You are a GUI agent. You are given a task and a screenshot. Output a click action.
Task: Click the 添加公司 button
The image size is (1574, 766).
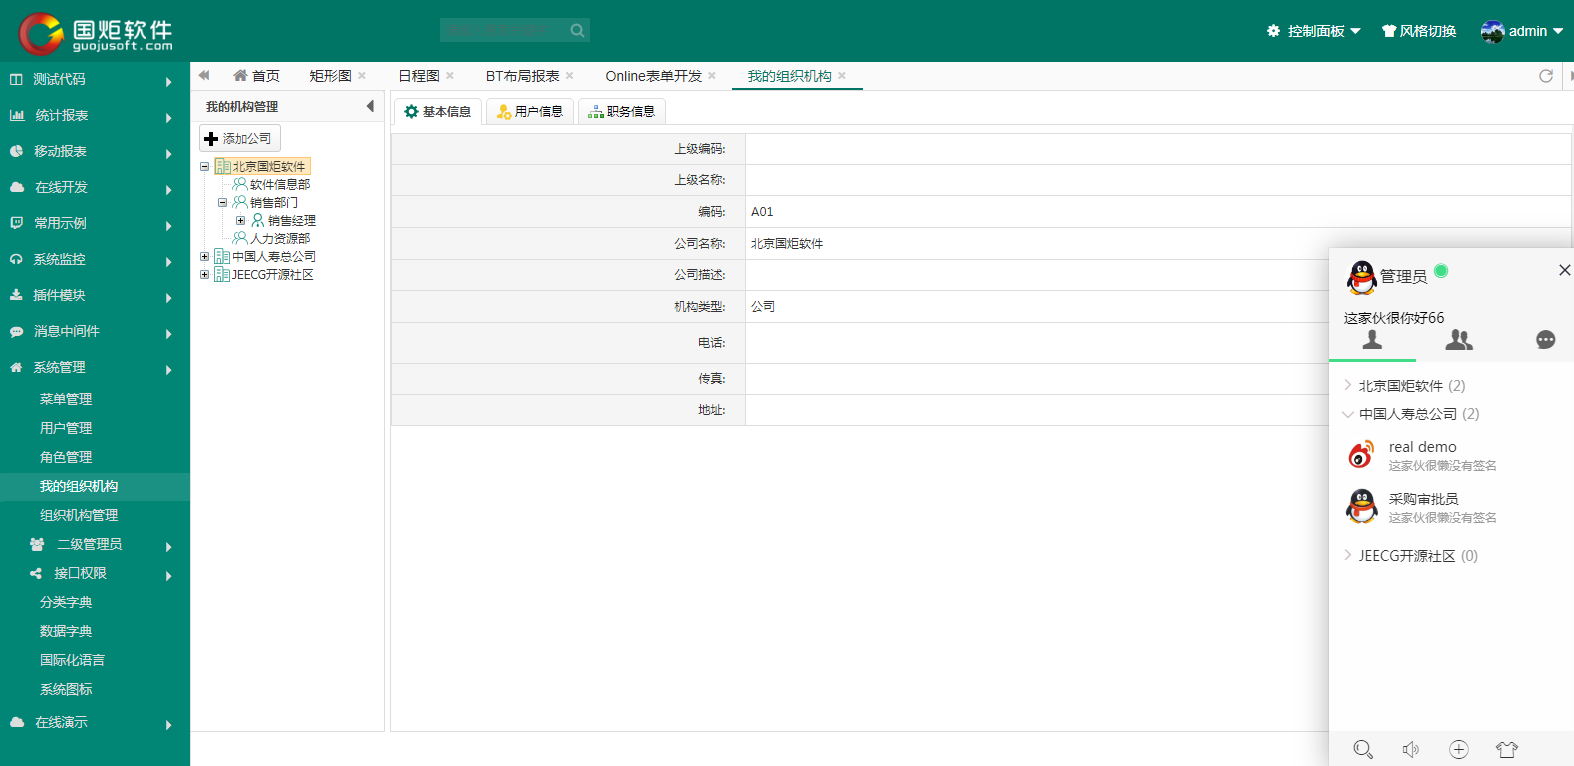[239, 138]
